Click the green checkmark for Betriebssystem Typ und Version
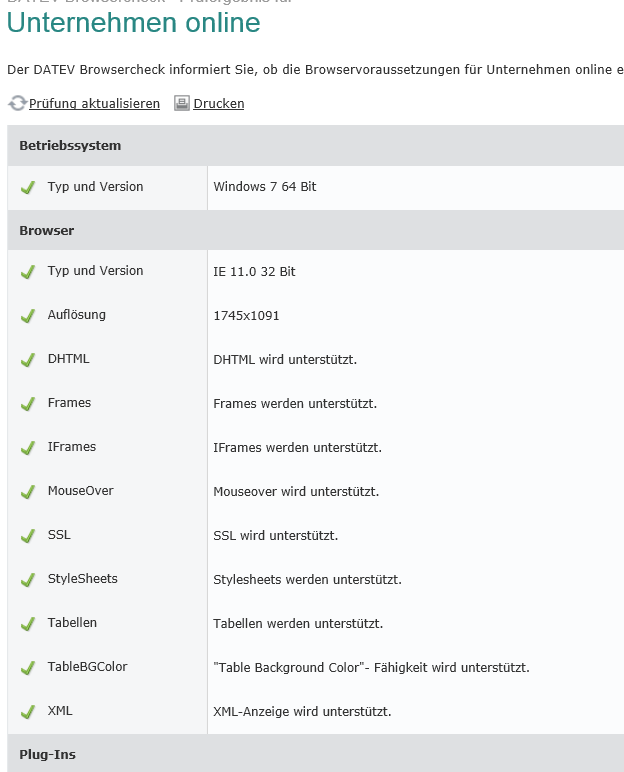The height and width of the screenshot is (772, 624). click(28, 187)
